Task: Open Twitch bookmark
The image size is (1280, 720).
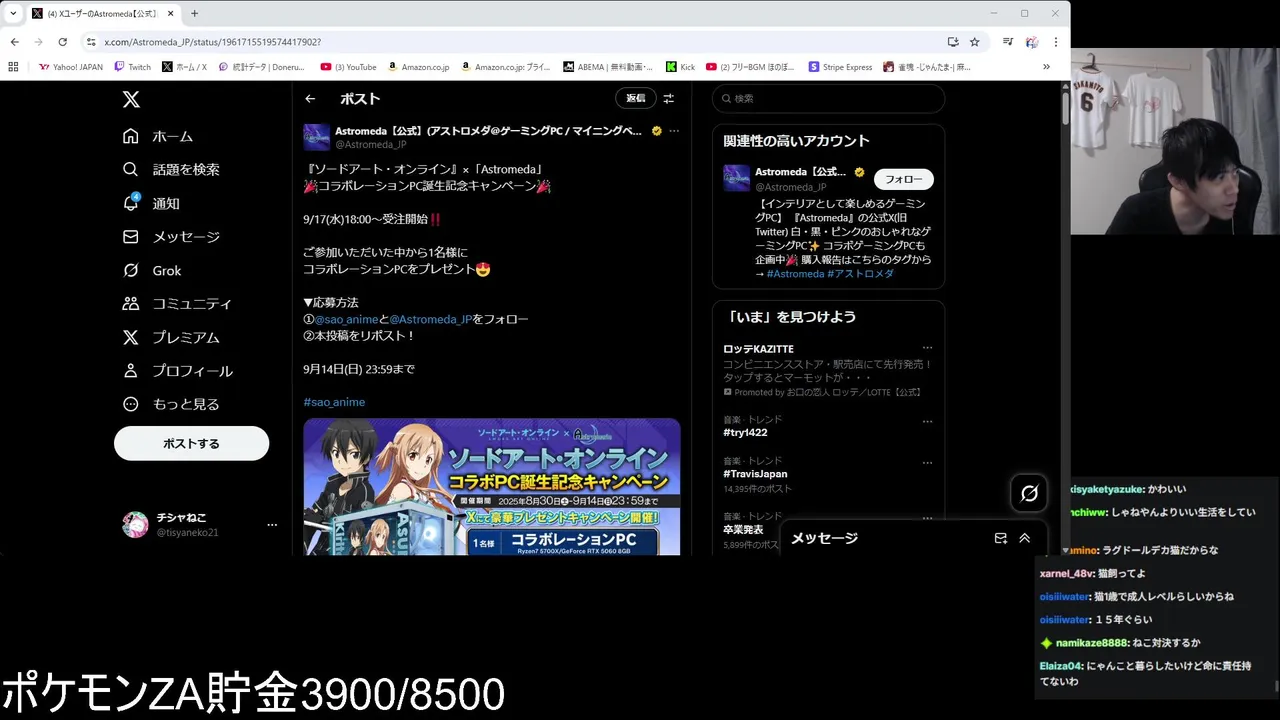Action: point(132,67)
